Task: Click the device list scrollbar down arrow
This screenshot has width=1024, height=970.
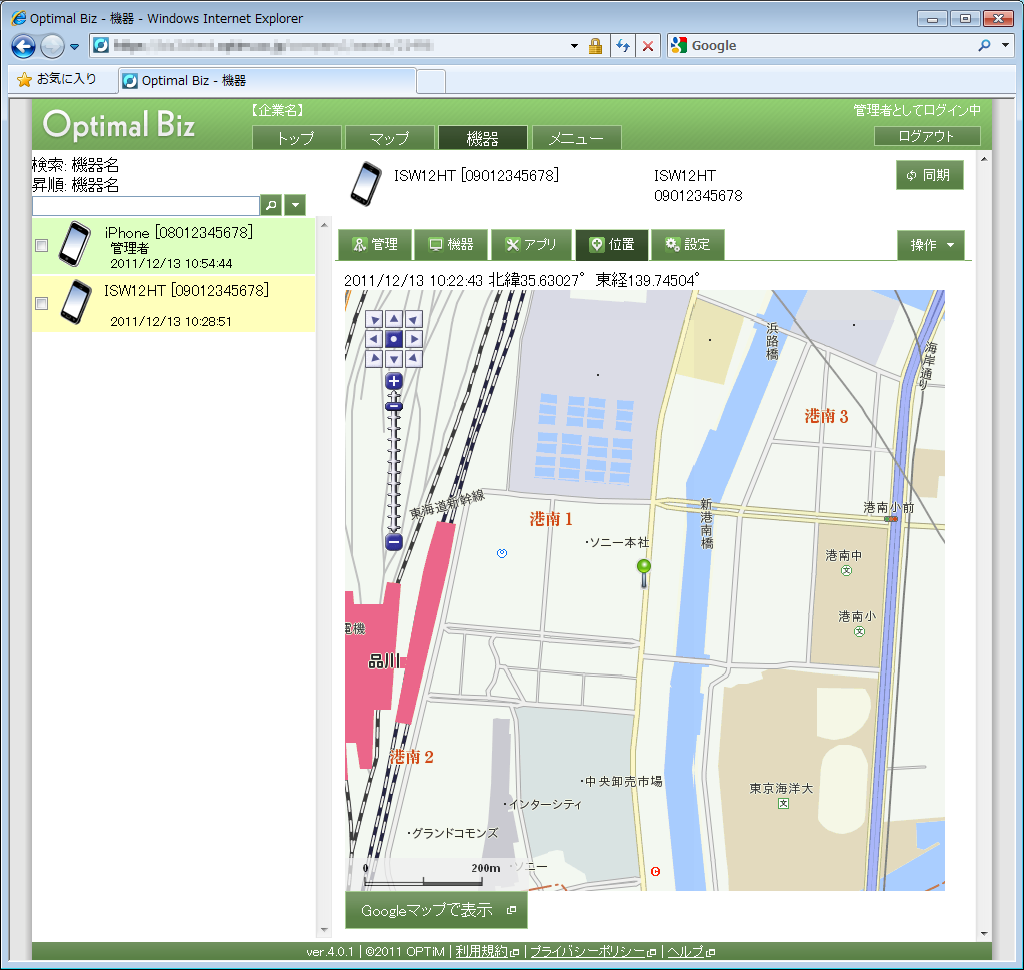Action: [324, 930]
